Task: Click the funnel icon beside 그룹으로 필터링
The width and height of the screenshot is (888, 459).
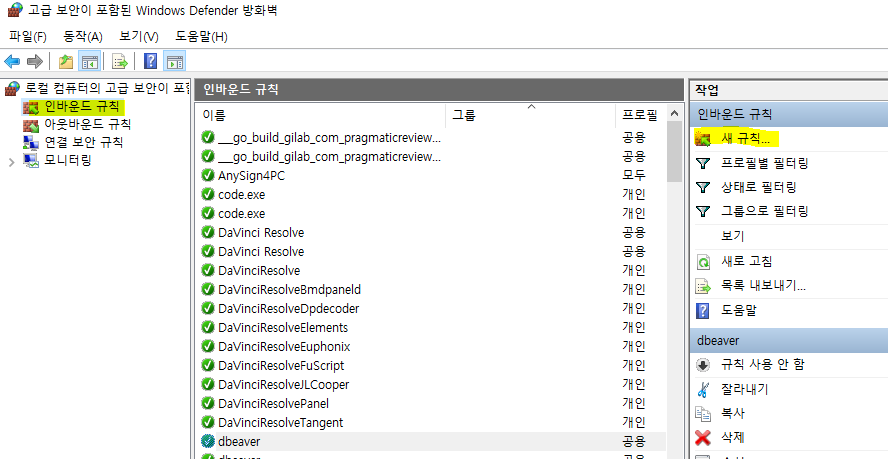Action: [703, 212]
